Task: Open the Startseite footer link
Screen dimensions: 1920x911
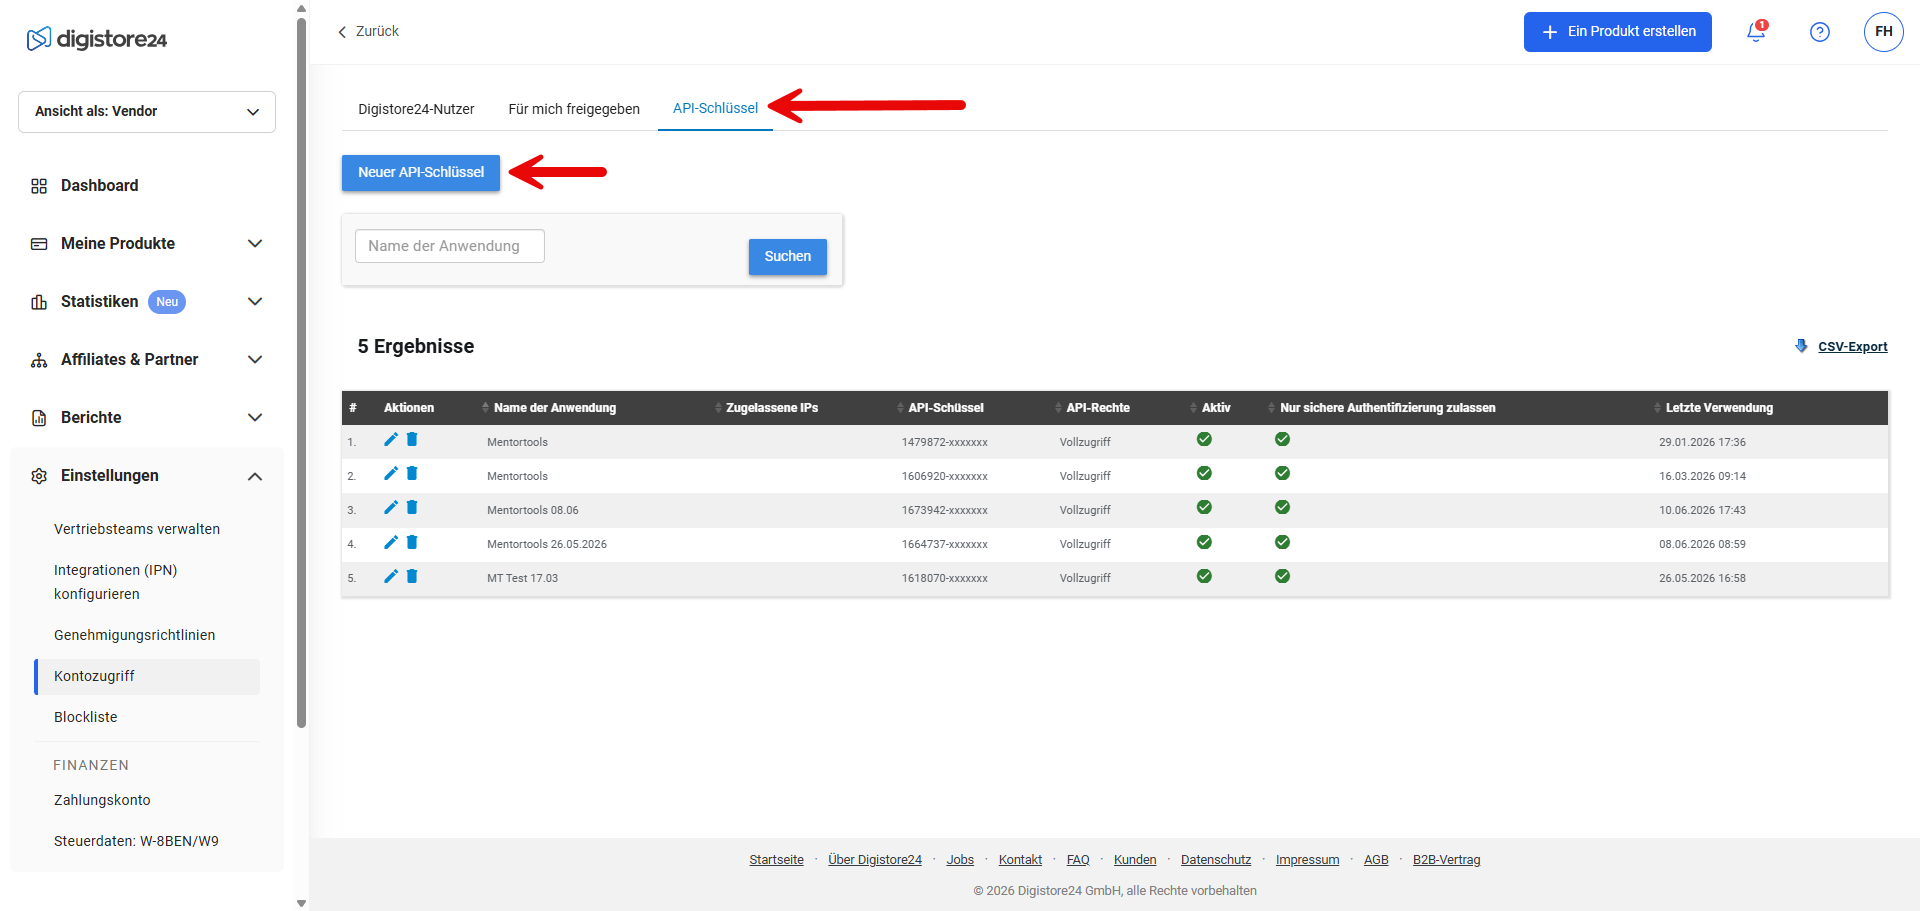Action: (x=776, y=860)
